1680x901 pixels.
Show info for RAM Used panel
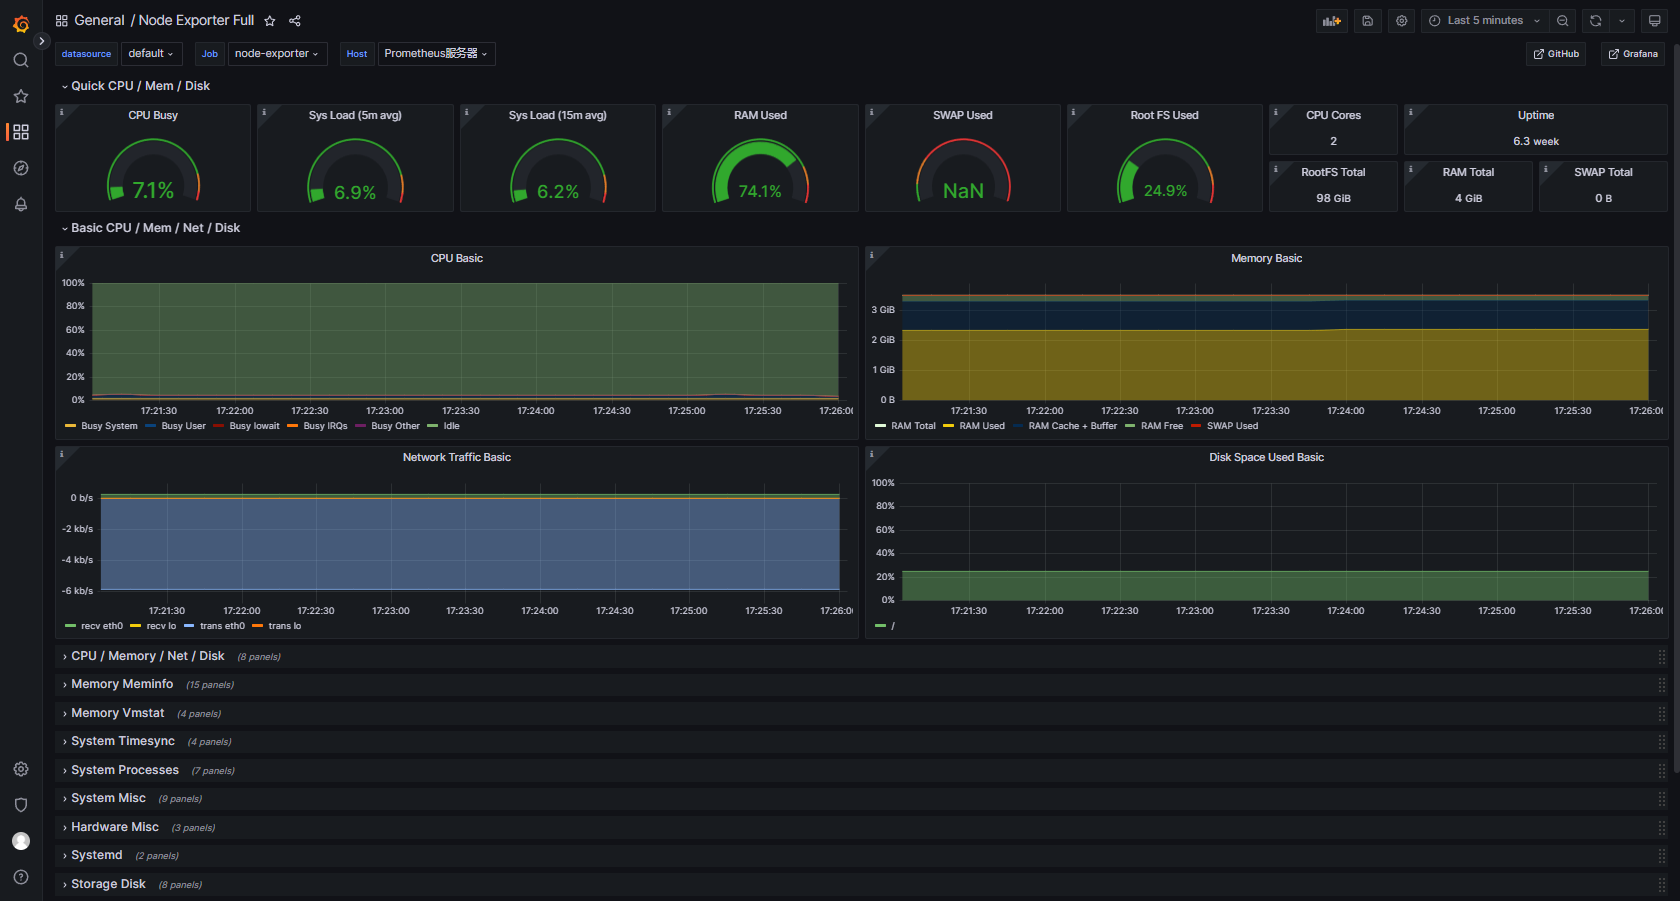pos(669,112)
